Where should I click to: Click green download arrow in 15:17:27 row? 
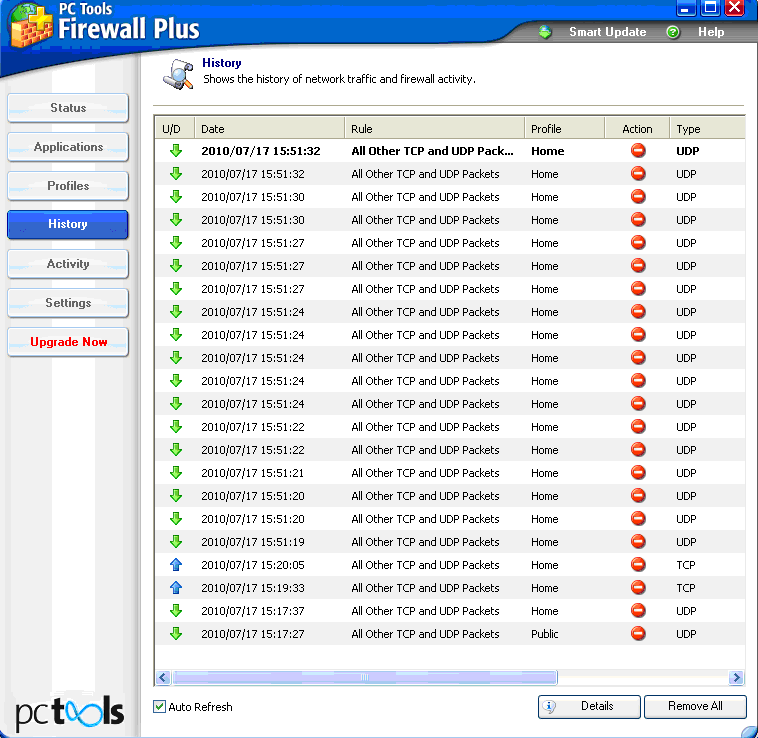tap(176, 634)
